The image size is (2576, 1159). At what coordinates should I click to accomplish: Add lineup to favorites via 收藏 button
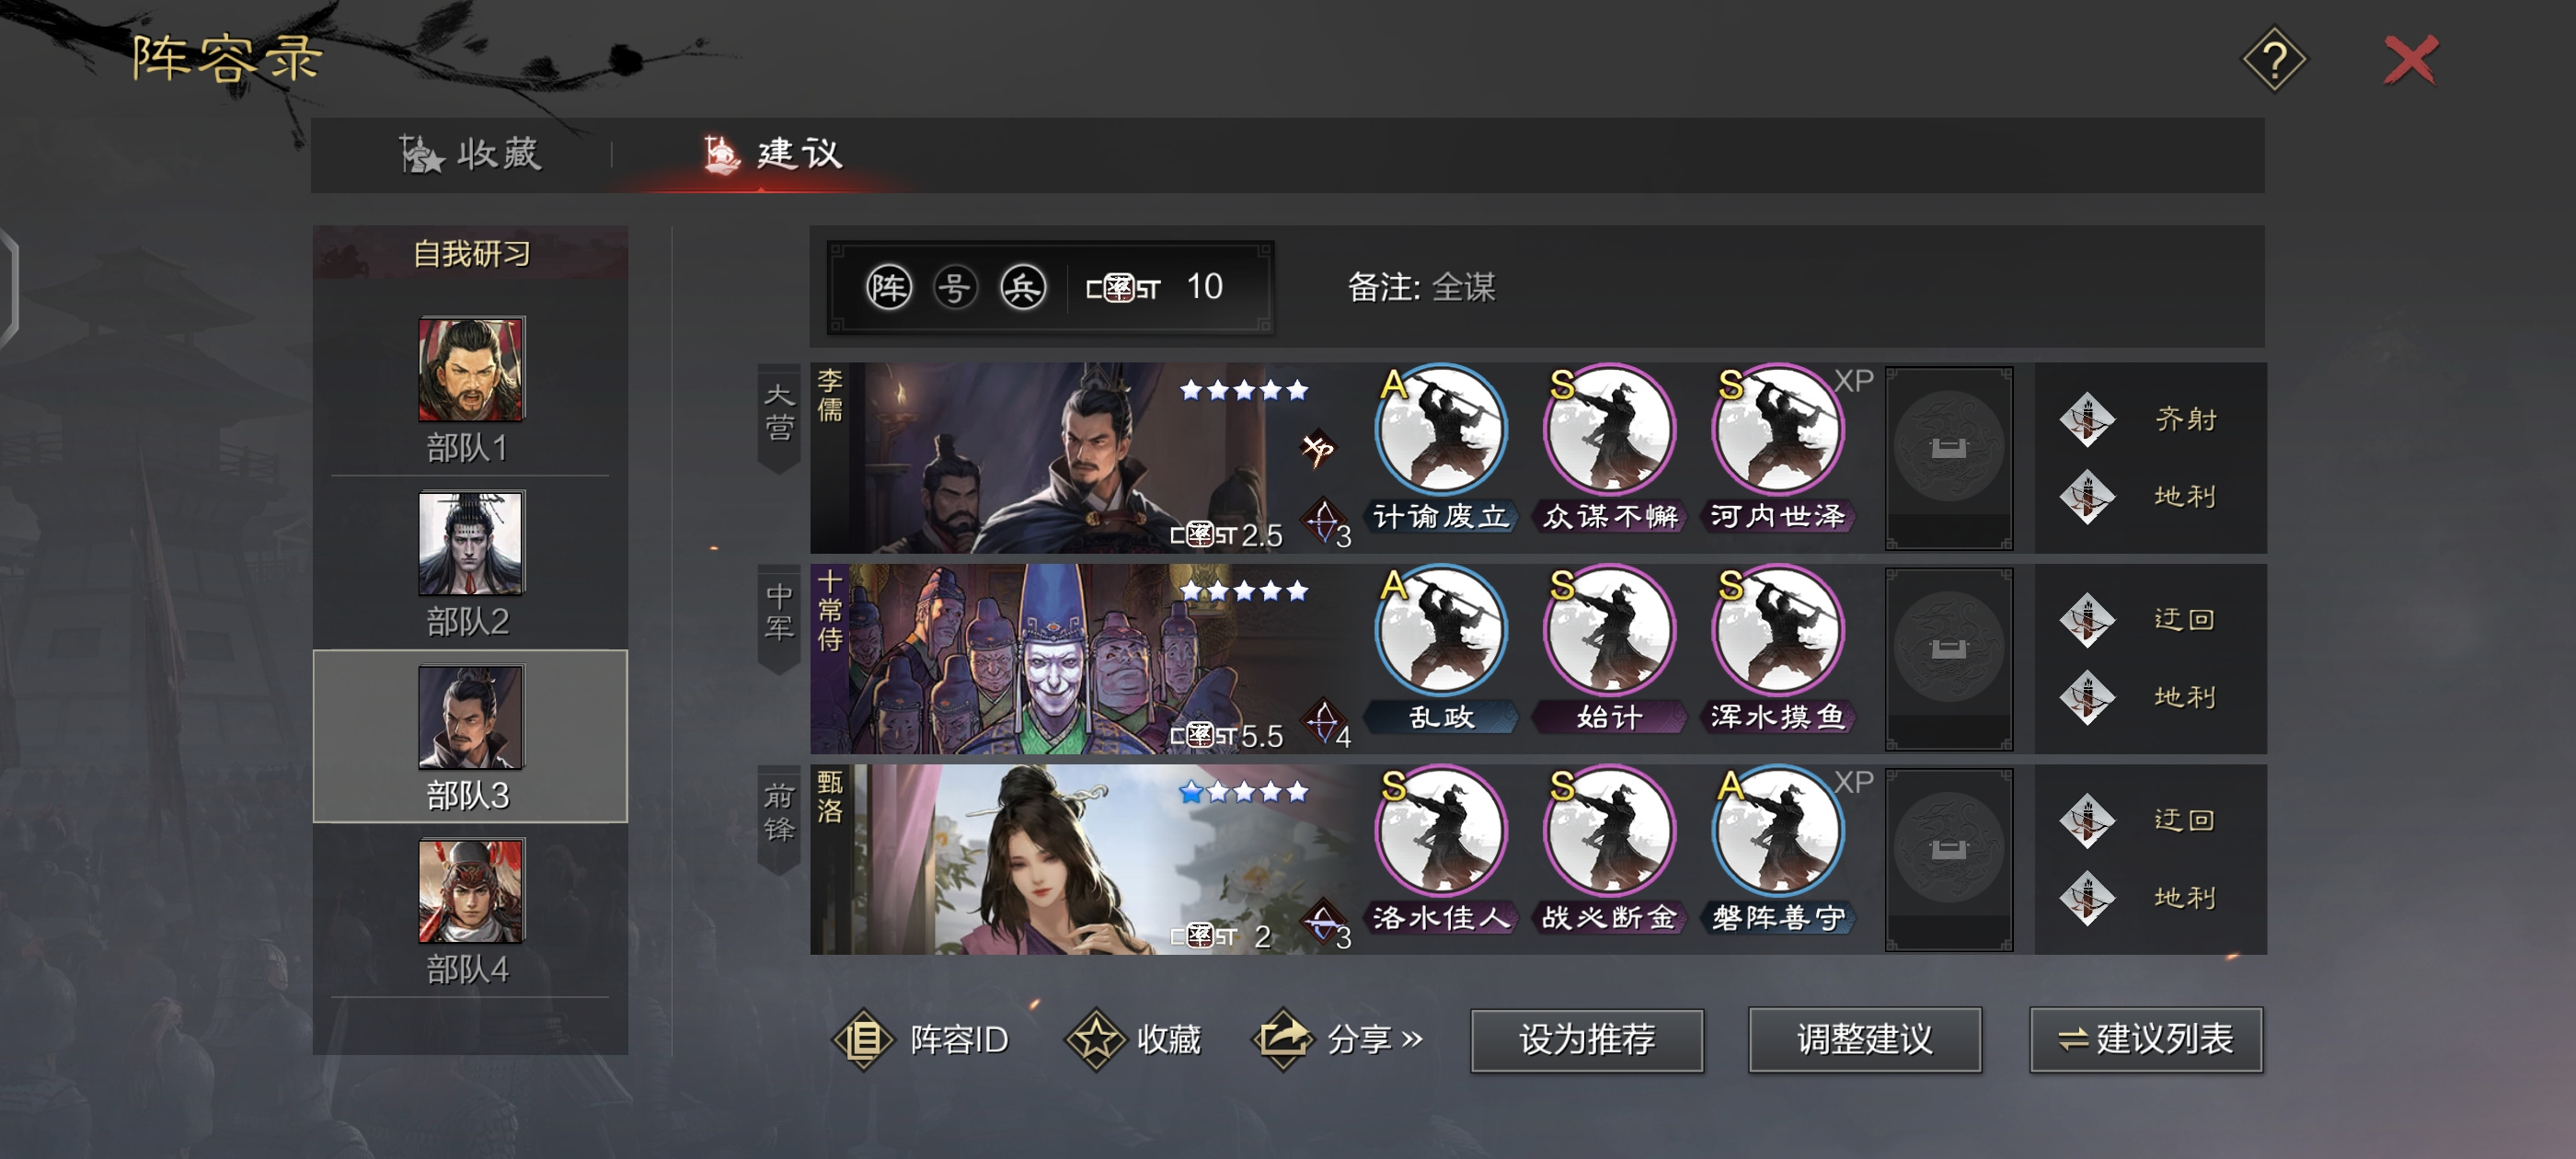1134,1040
